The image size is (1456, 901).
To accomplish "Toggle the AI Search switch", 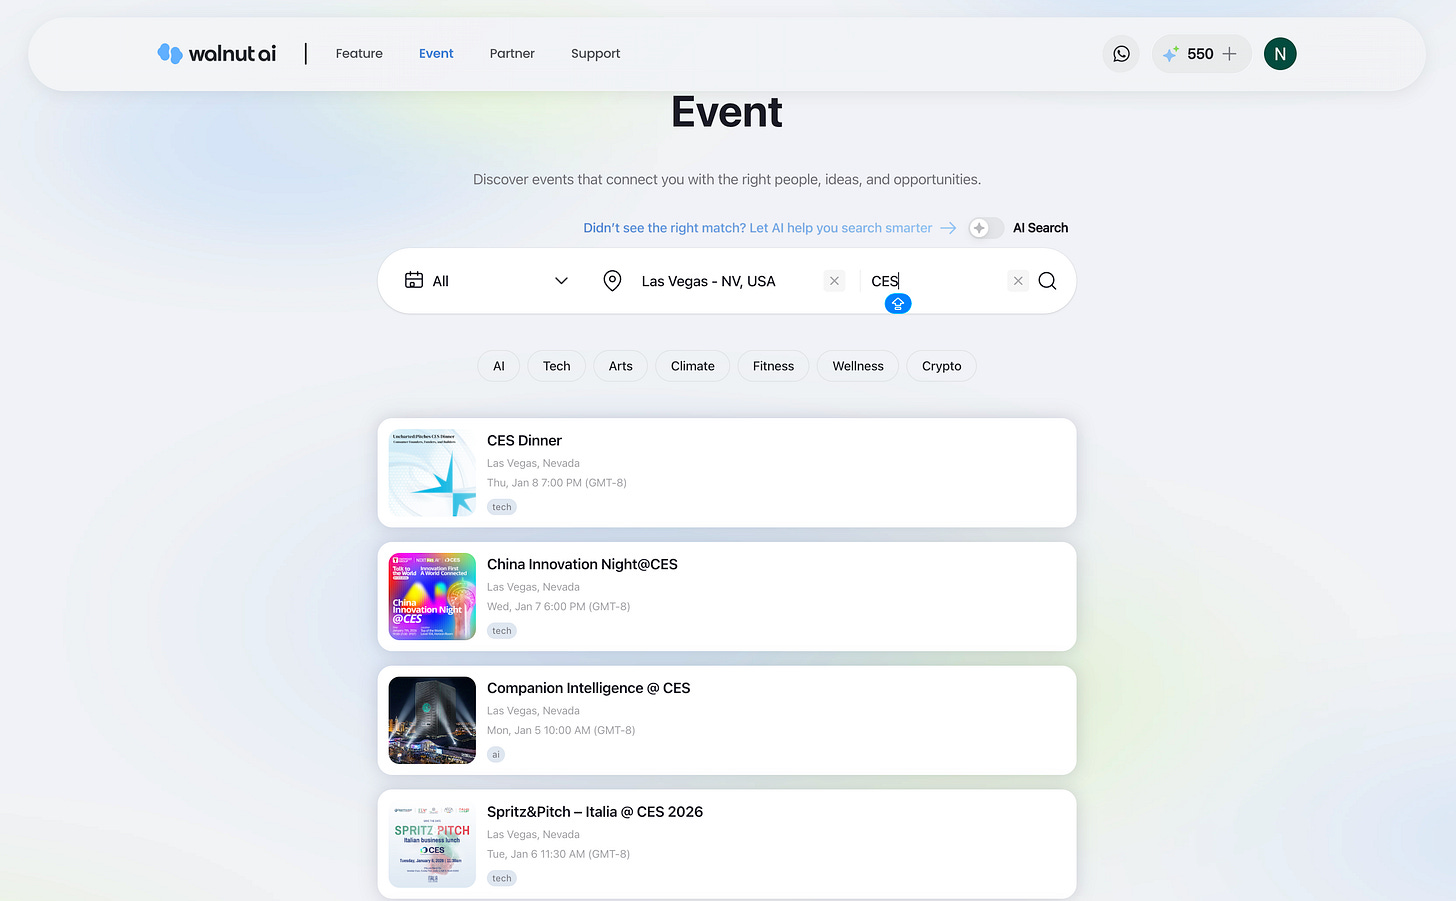I will point(986,228).
